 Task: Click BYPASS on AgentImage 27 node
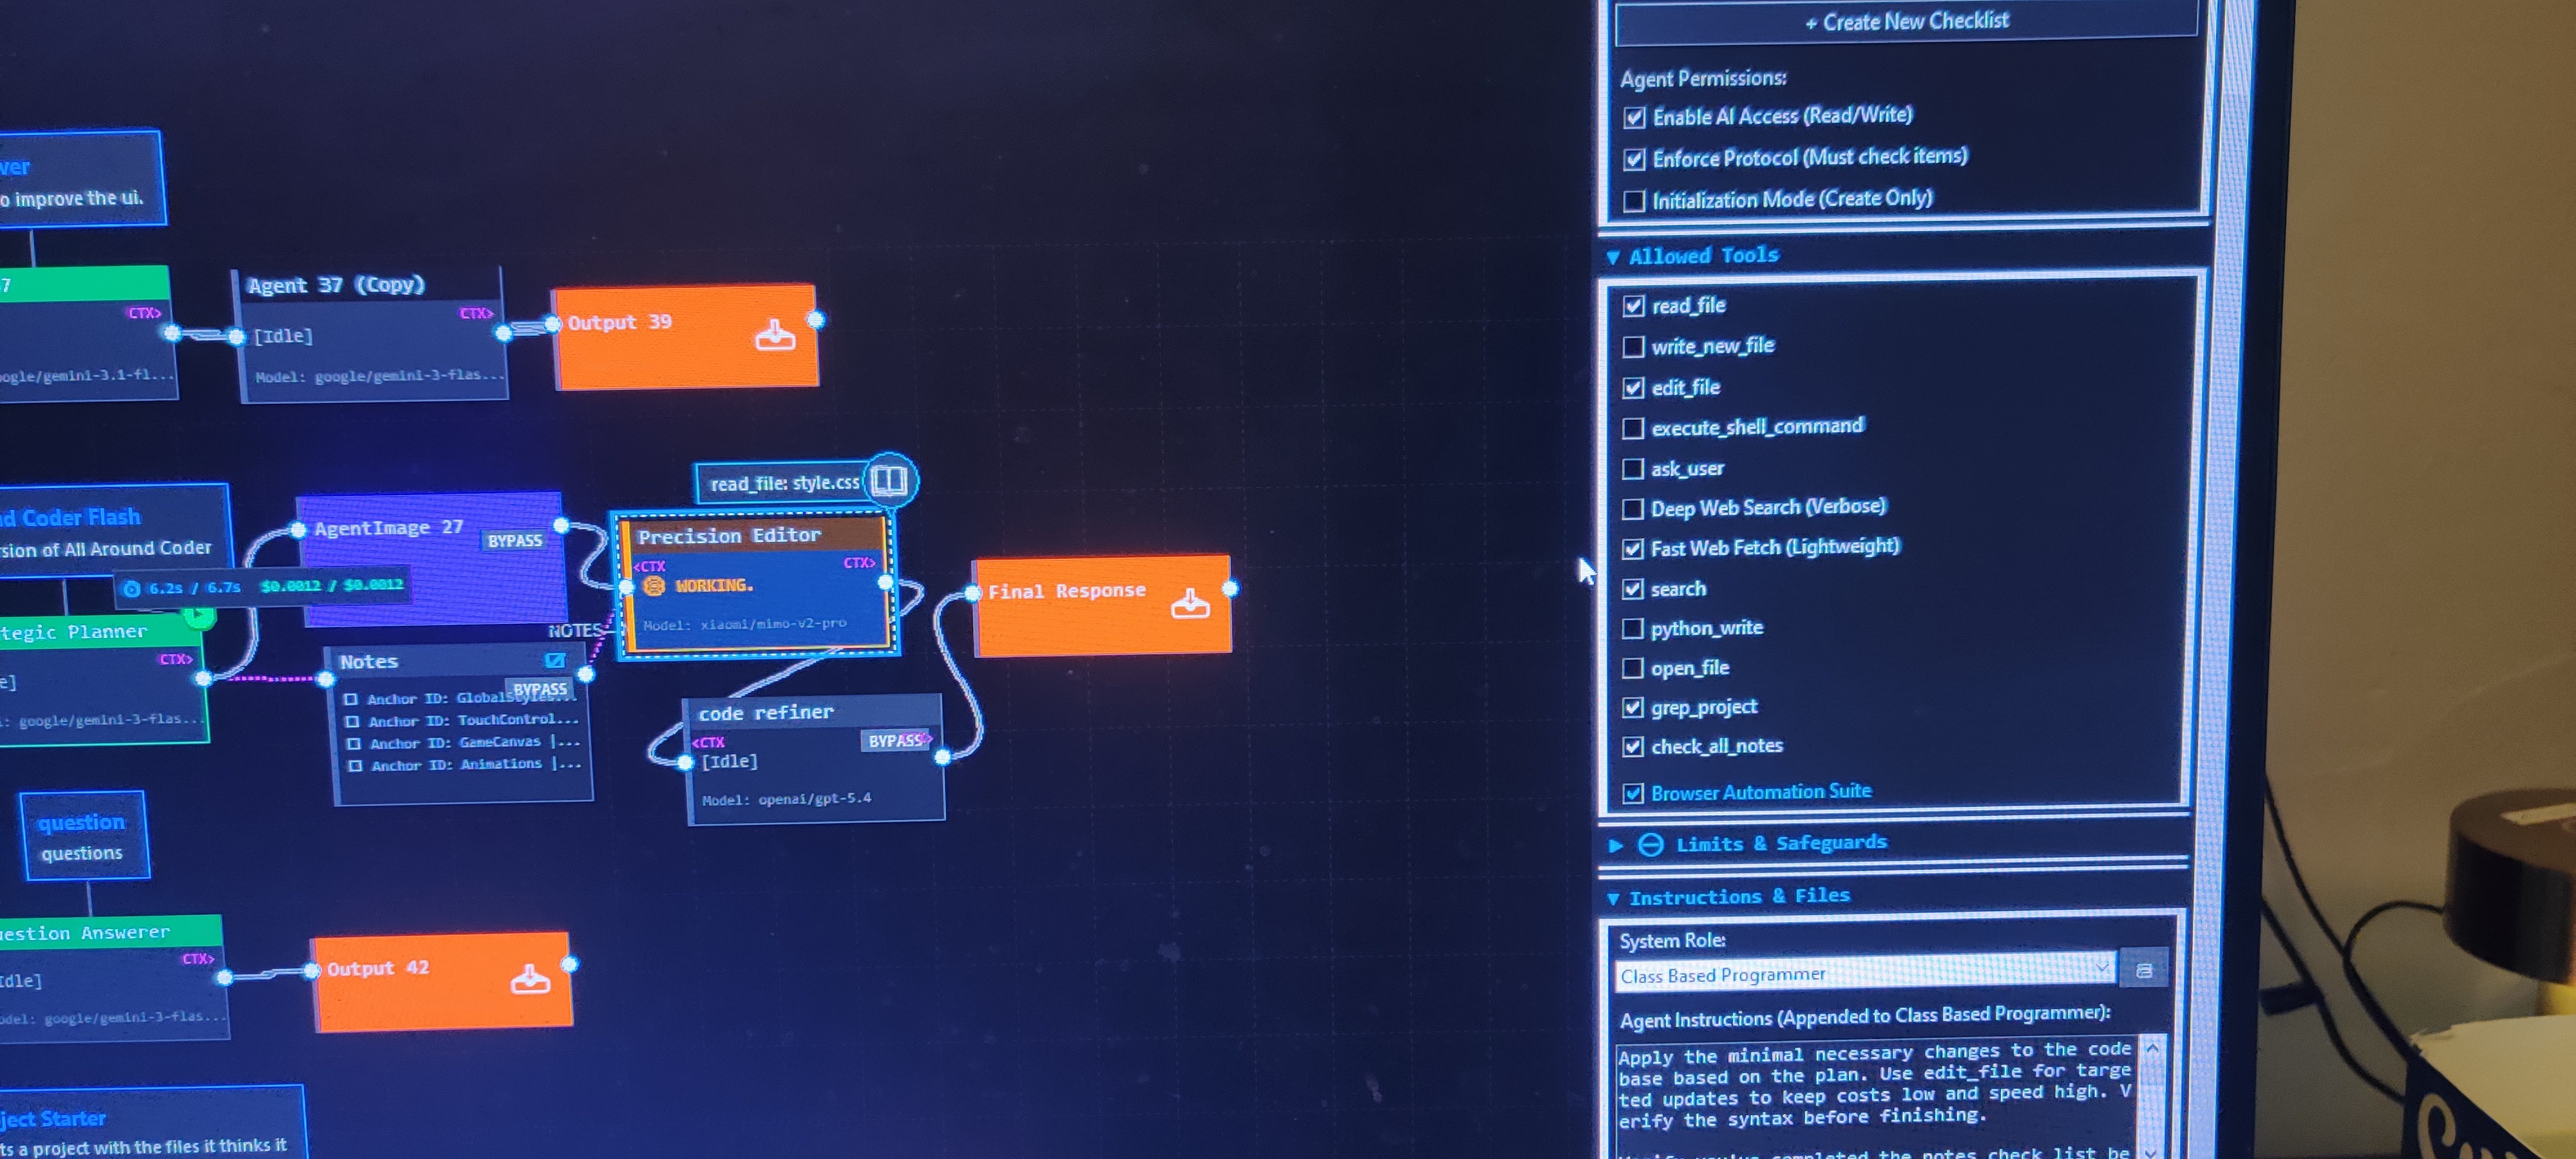[x=515, y=541]
